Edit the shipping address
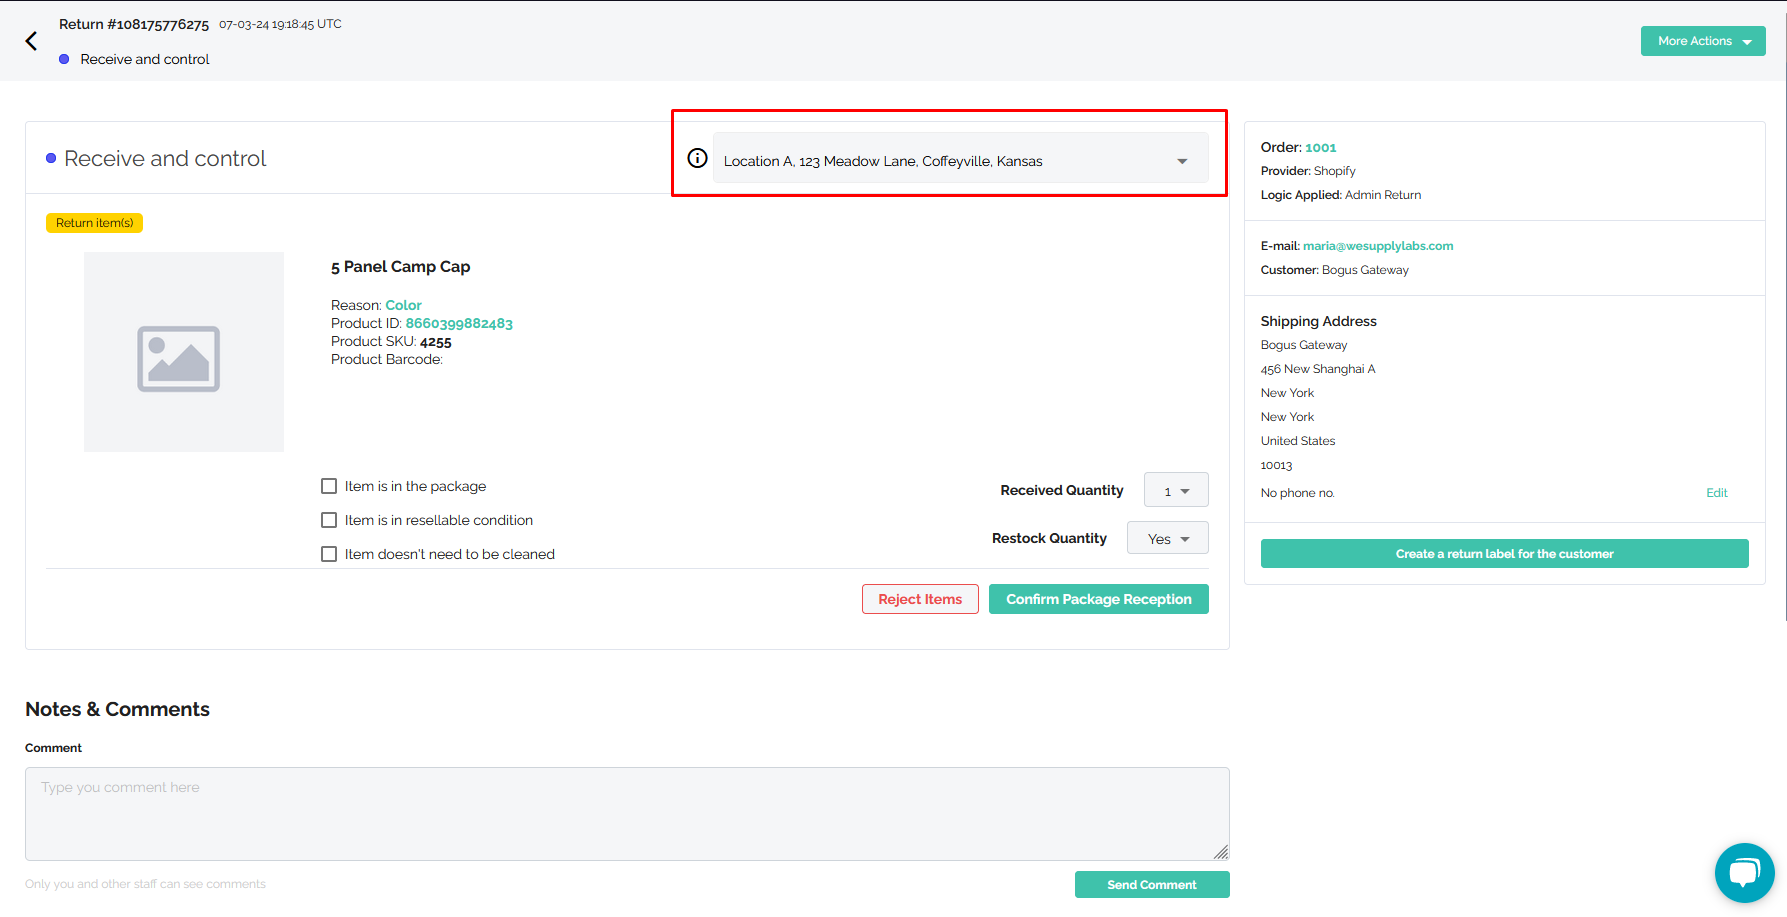1787x917 pixels. tap(1717, 493)
